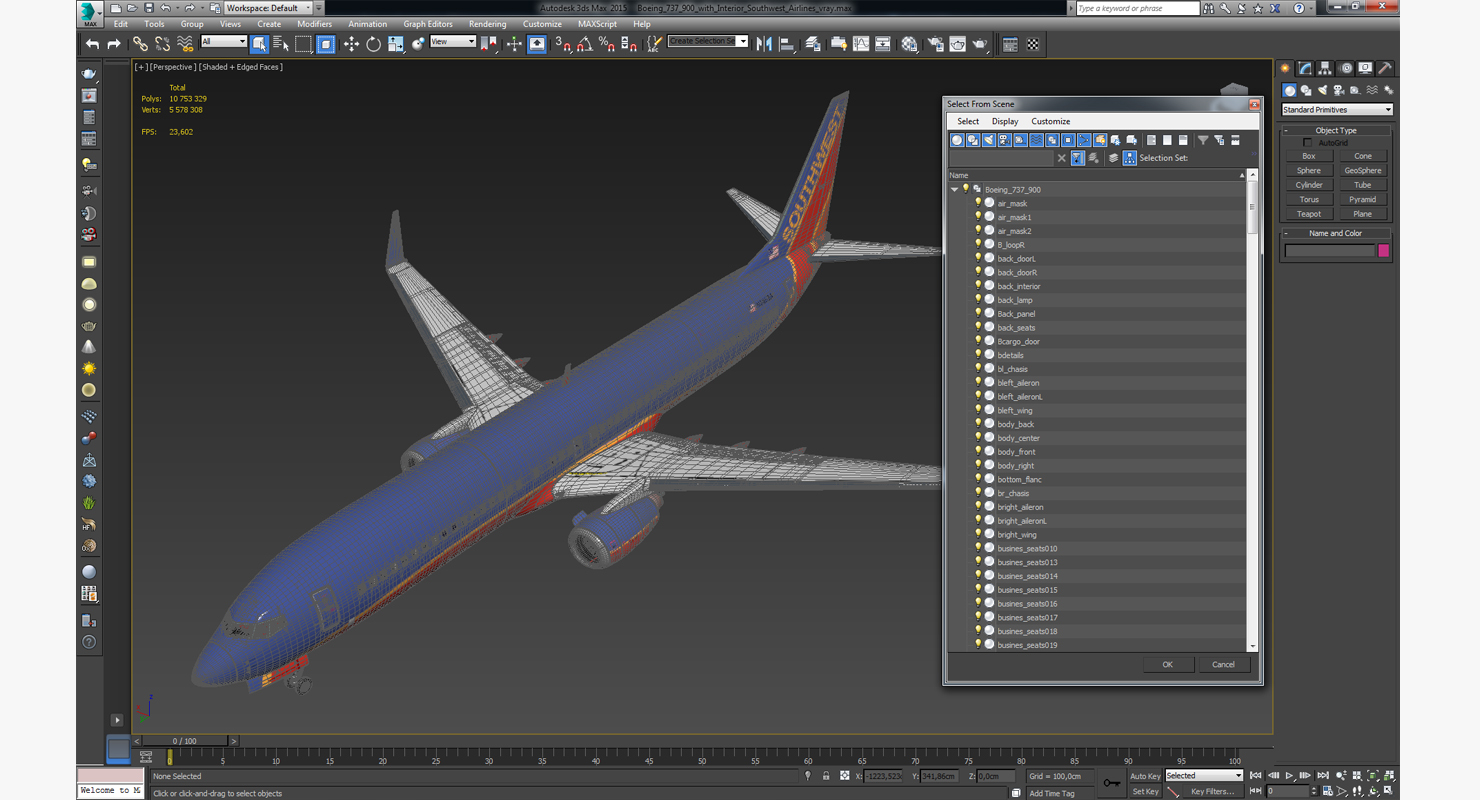The height and width of the screenshot is (800, 1480).
Task: Click Cancel in Select From Scene dialog
Action: click(x=1224, y=665)
